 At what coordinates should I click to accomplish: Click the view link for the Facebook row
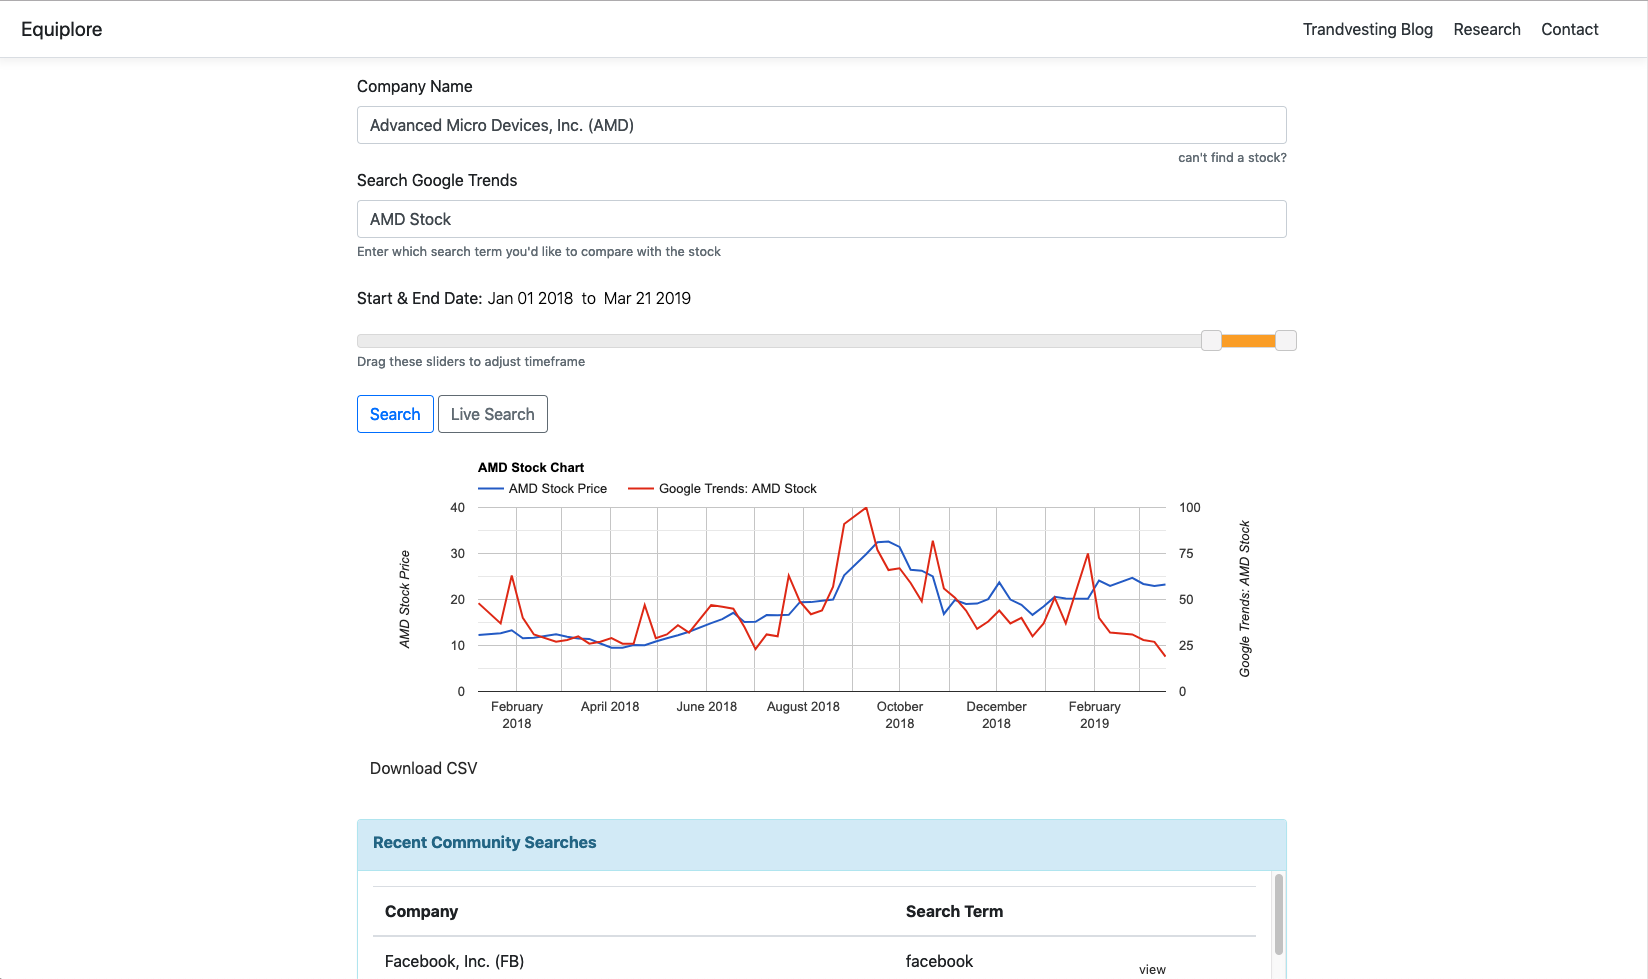(1152, 969)
